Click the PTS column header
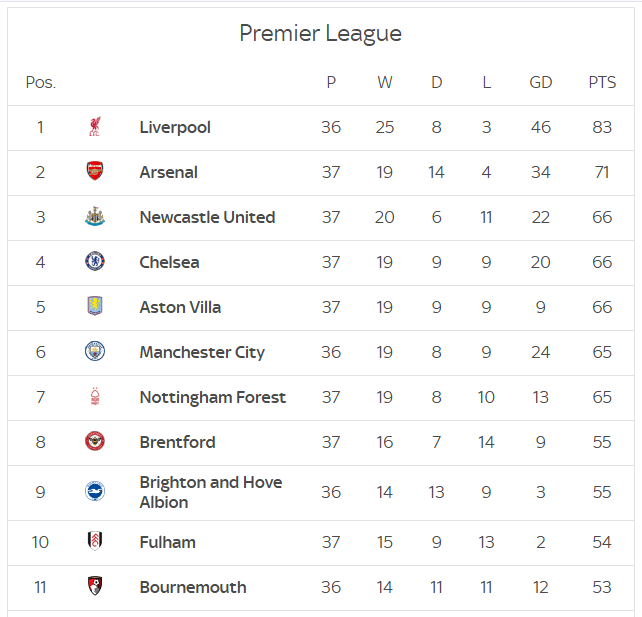This screenshot has height=617, width=642. click(602, 82)
